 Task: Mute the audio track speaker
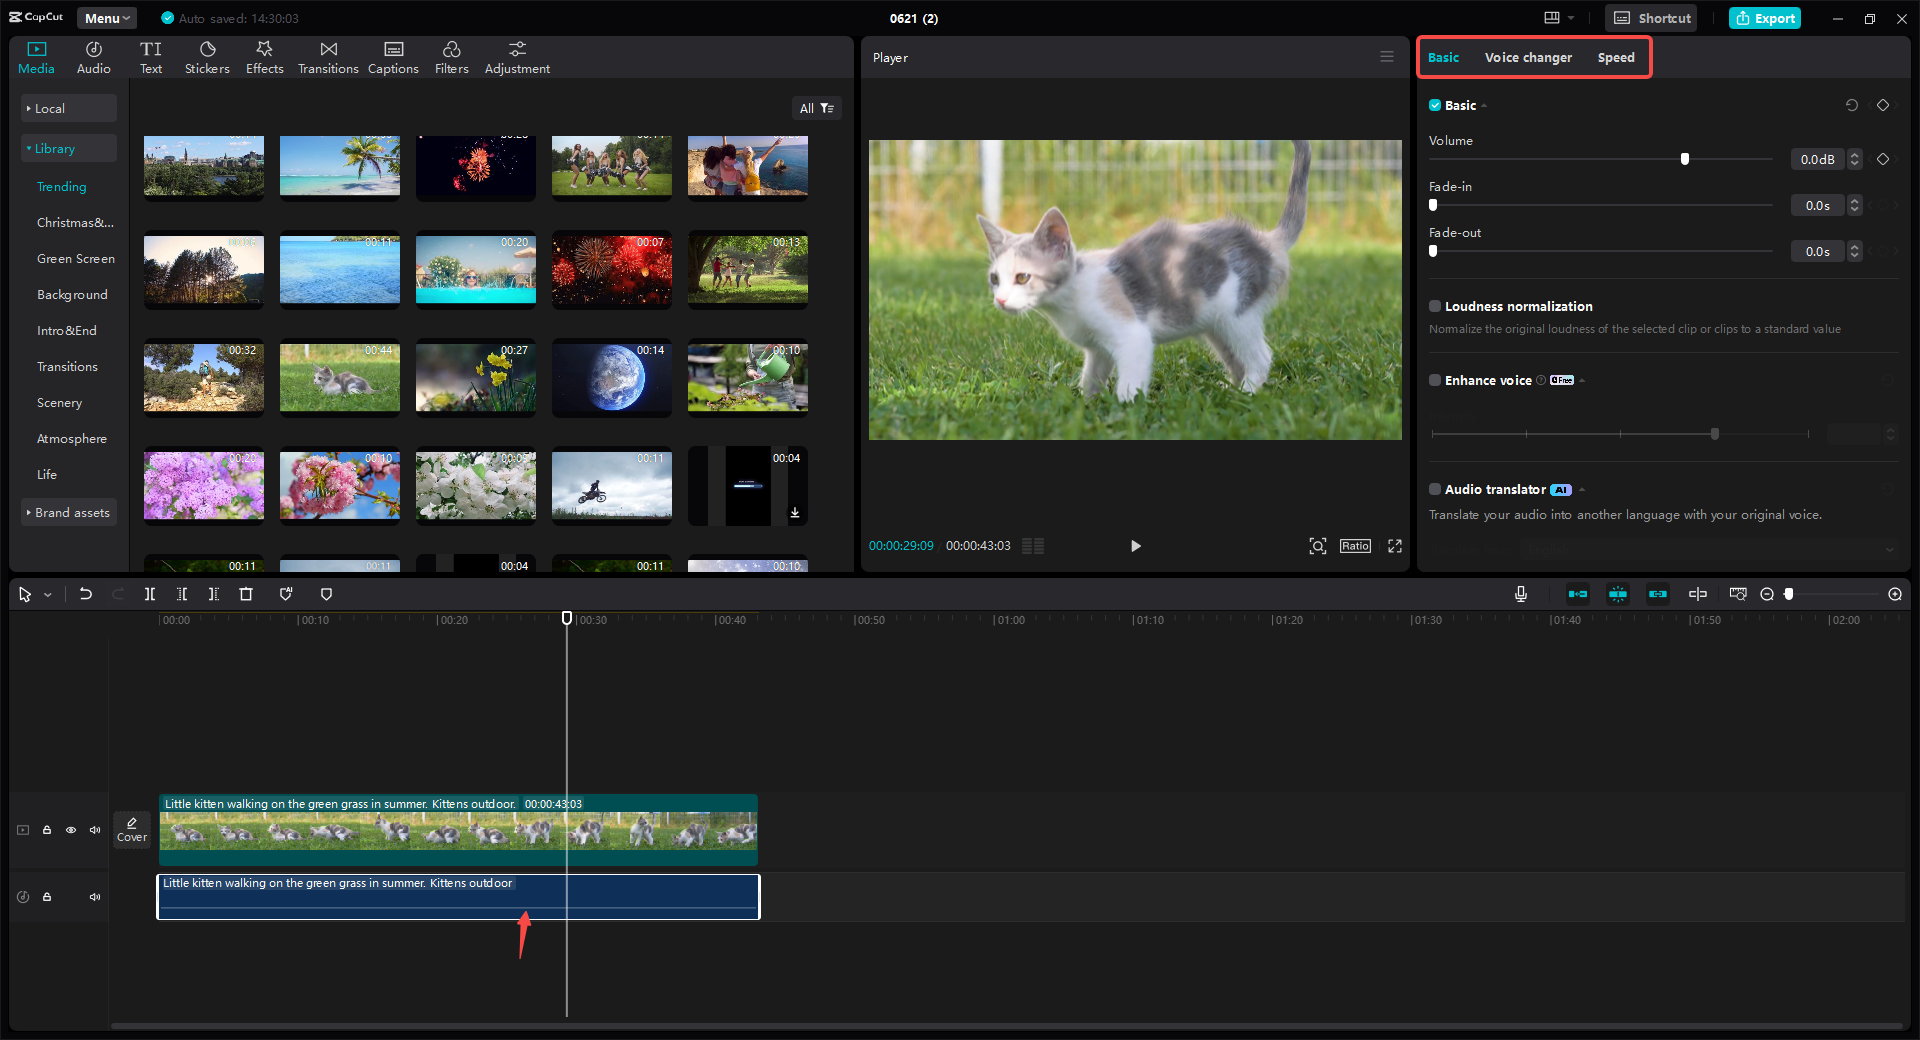pos(95,897)
